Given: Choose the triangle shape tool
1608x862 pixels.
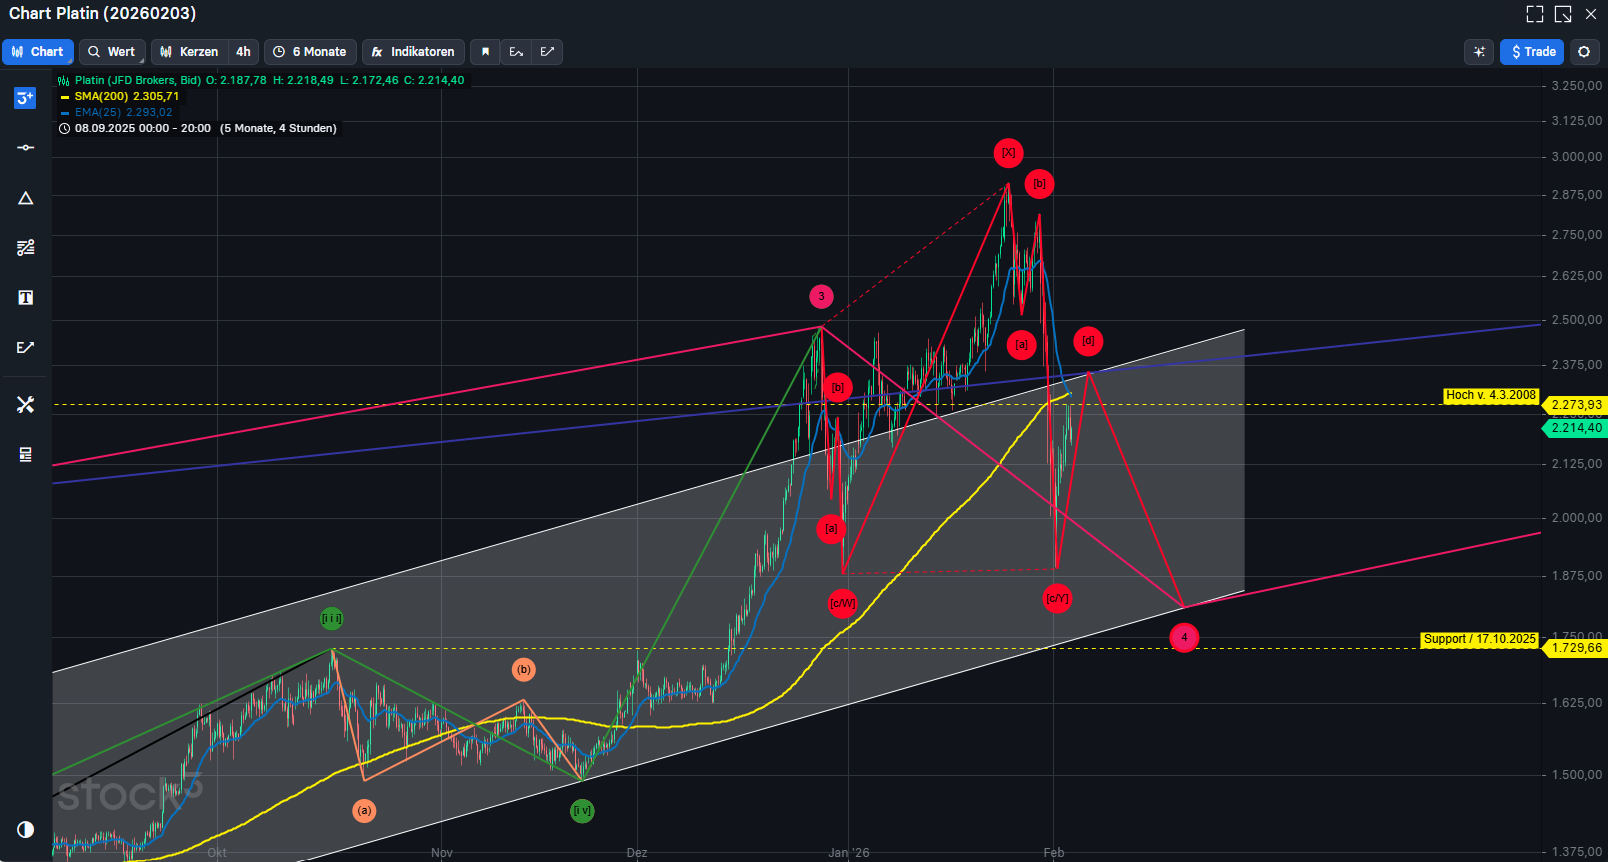Looking at the screenshot, I should pos(25,198).
